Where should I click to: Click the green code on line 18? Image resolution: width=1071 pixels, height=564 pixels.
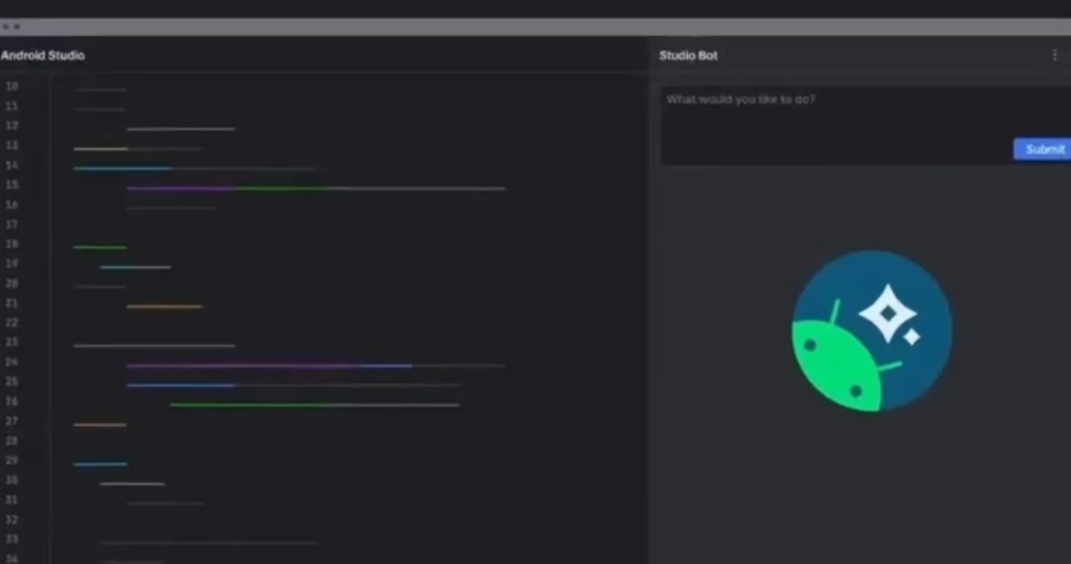[100, 247]
